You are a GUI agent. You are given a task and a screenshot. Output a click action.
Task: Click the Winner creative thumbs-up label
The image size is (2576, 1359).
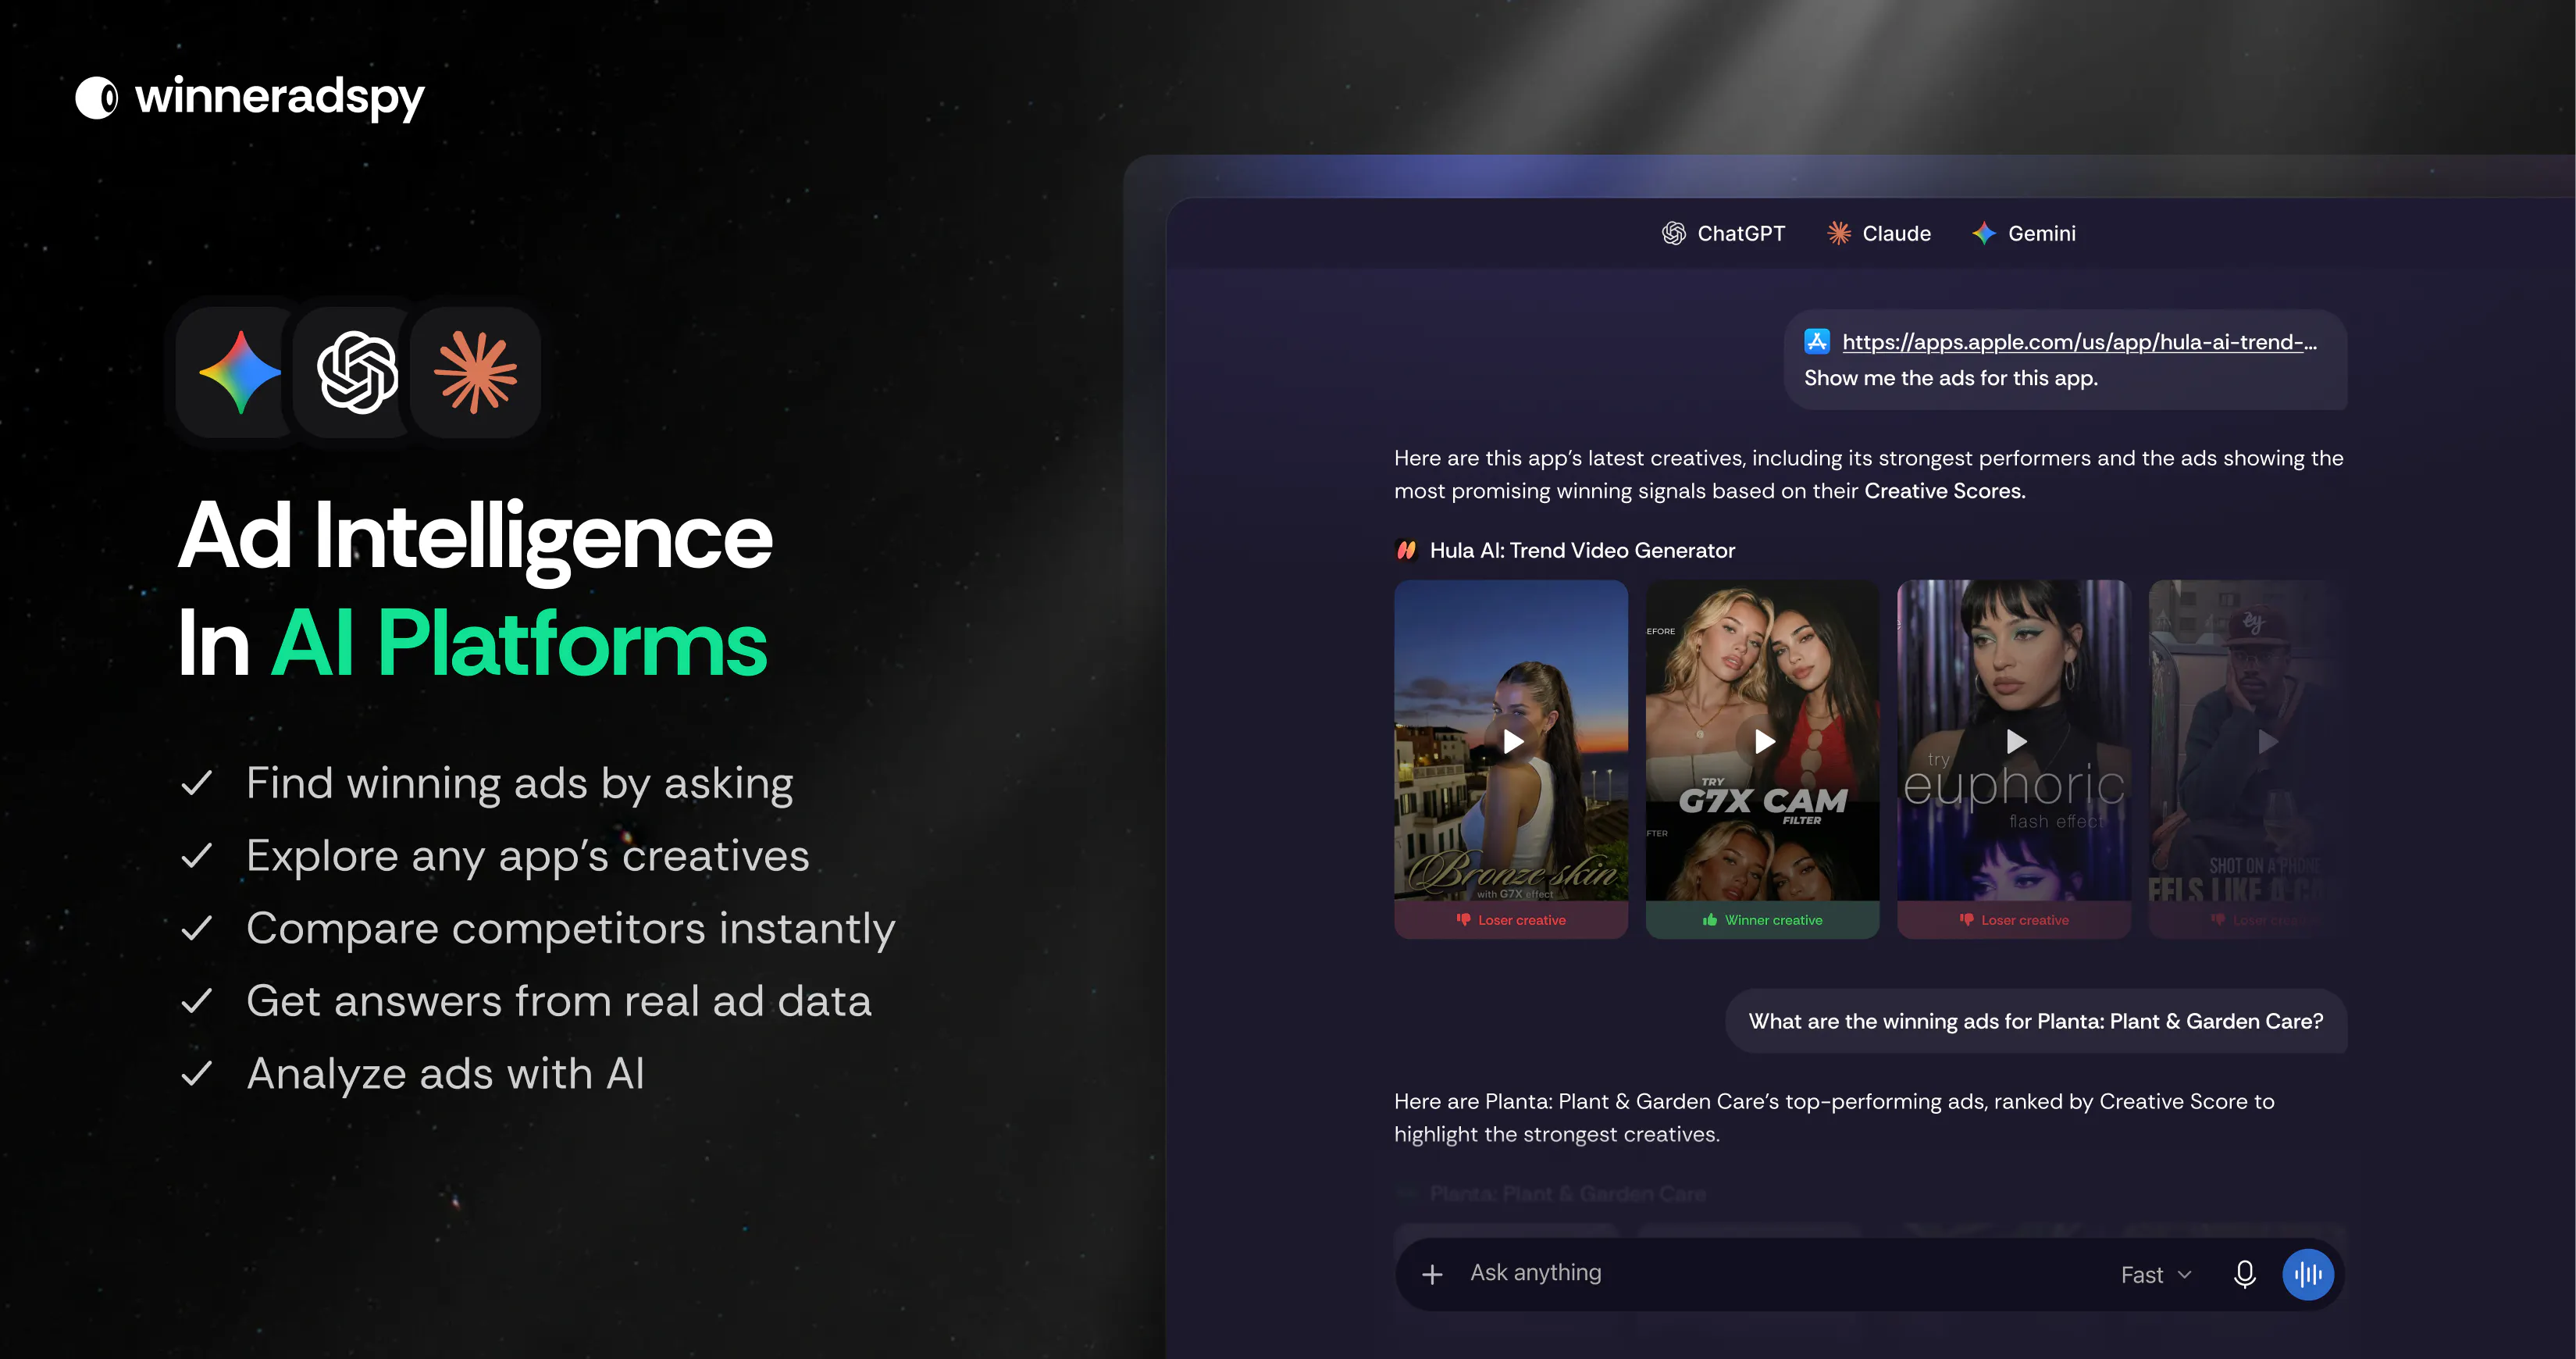[1763, 920]
